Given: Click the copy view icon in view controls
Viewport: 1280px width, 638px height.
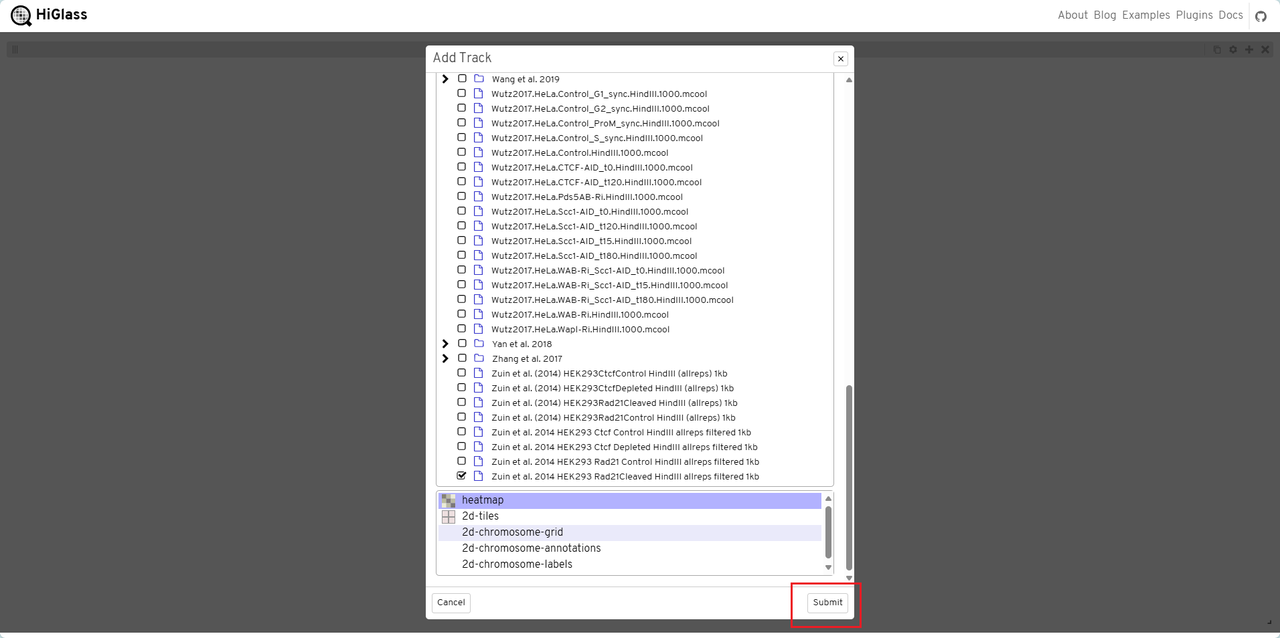Looking at the screenshot, I should [1216, 49].
